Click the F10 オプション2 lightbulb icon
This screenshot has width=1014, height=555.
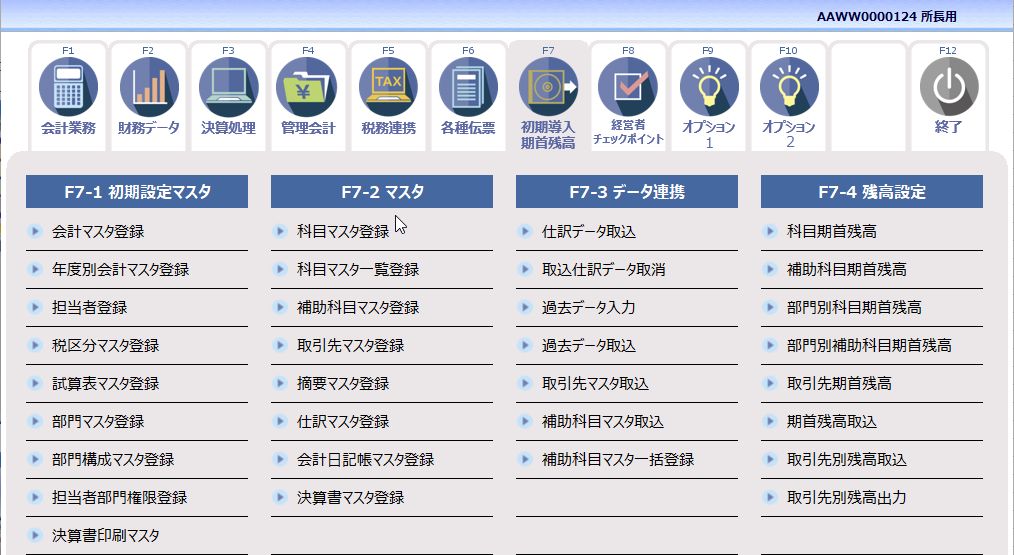point(789,87)
